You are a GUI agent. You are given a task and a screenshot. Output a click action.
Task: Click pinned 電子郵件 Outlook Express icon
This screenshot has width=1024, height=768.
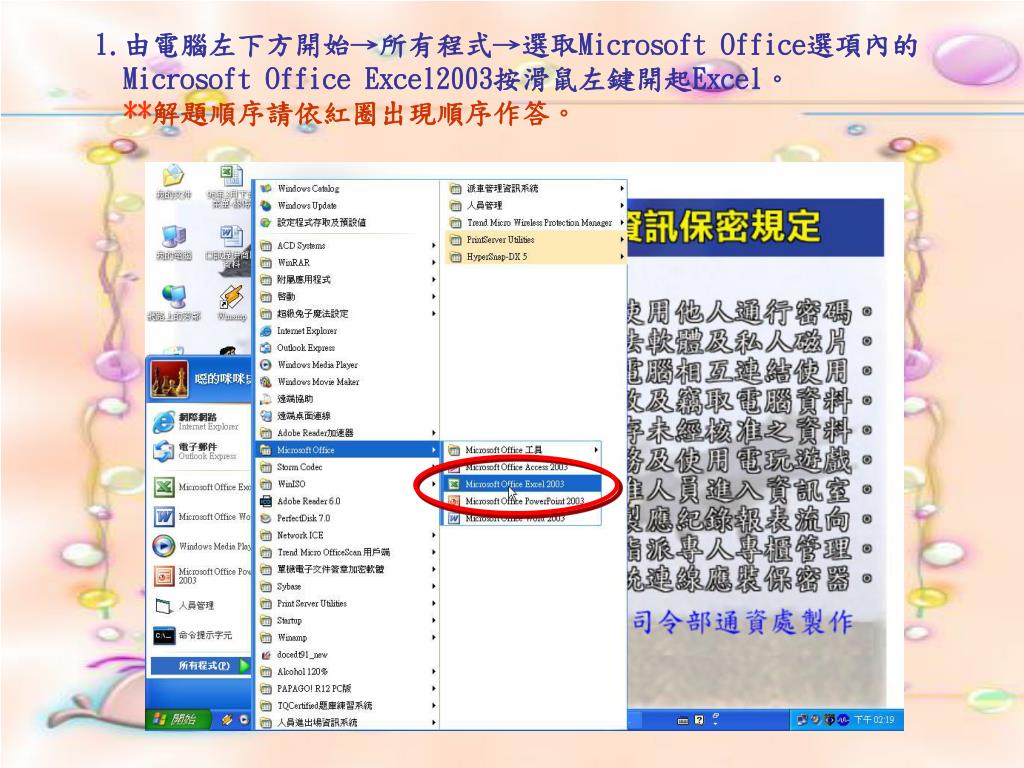[163, 451]
